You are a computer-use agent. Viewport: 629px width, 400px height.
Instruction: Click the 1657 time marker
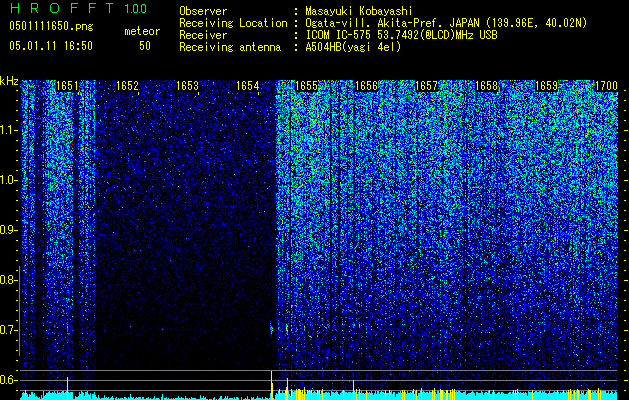(426, 86)
